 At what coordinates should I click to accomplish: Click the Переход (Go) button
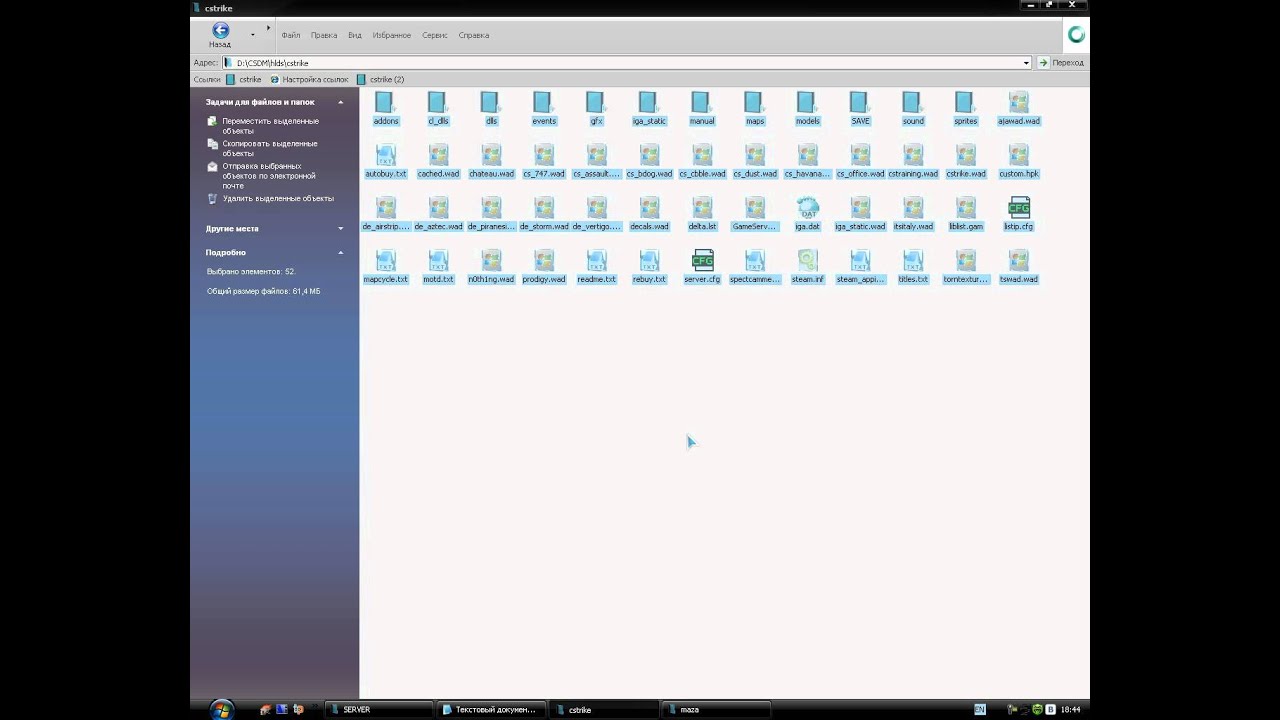[x=1061, y=62]
